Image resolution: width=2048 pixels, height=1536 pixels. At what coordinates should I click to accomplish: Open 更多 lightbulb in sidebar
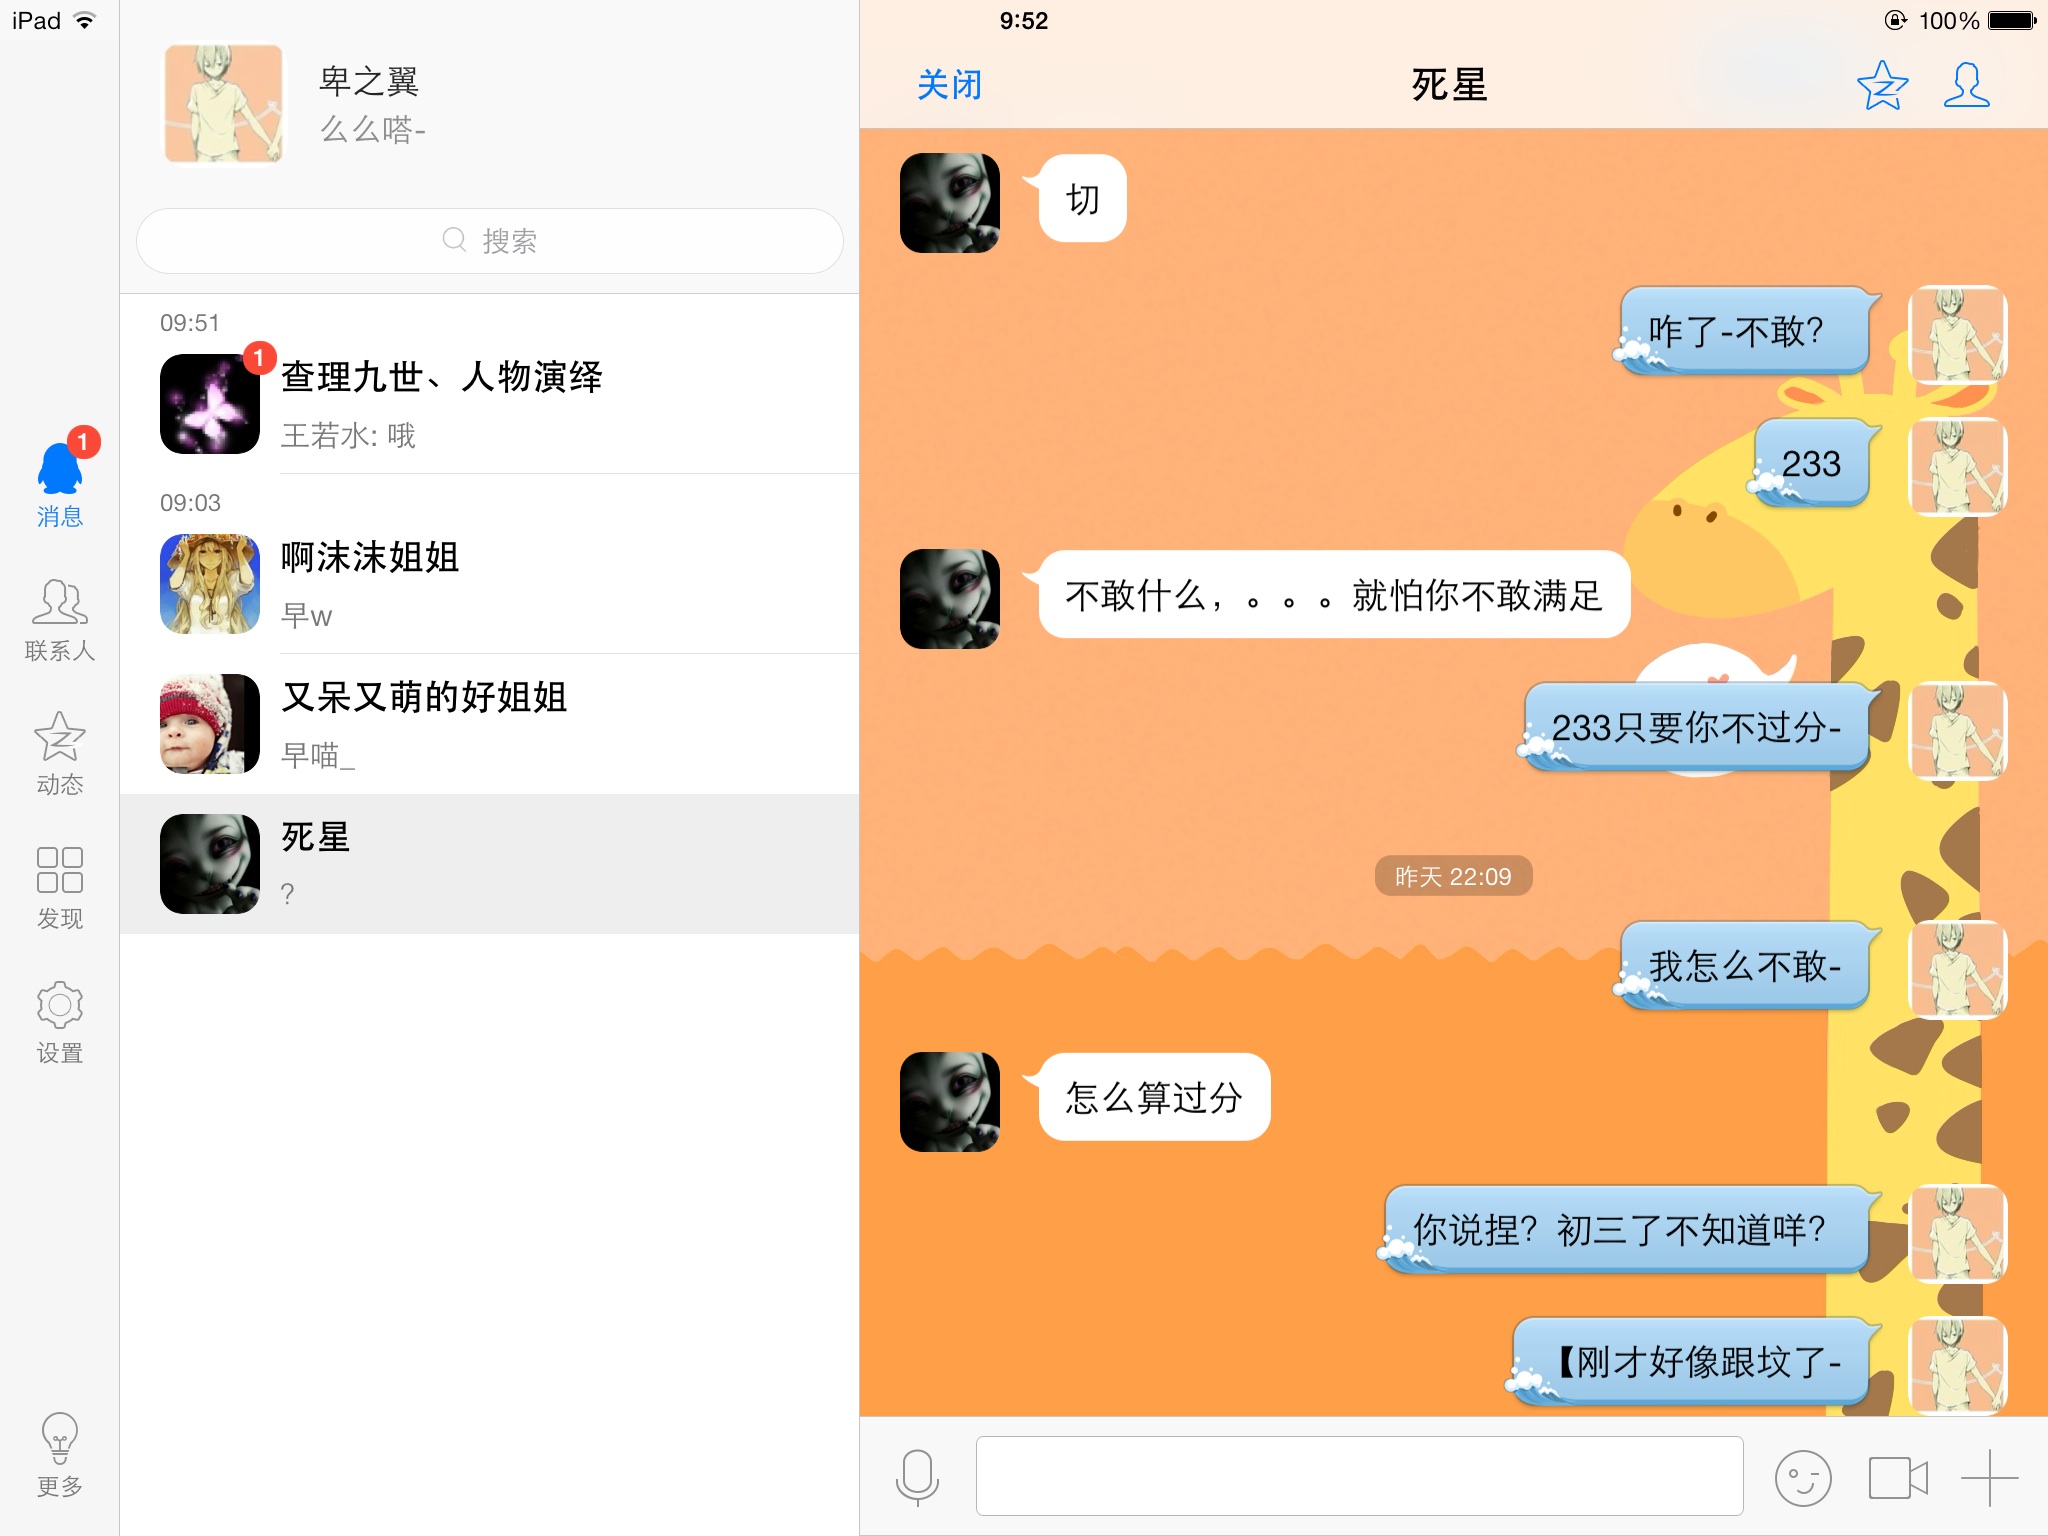pos(60,1455)
